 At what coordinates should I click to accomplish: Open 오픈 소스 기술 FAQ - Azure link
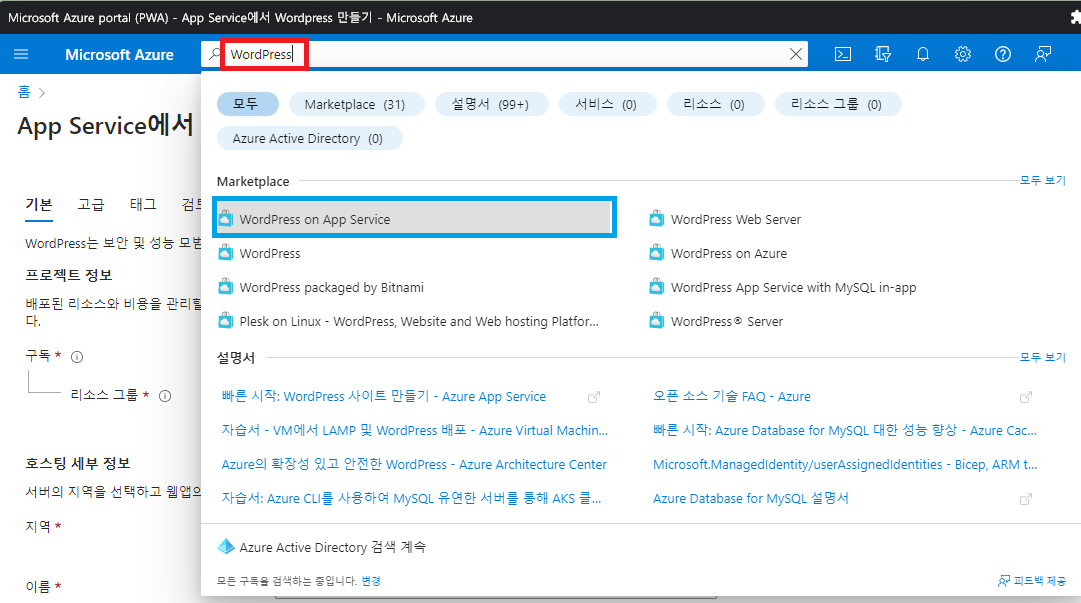(731, 396)
